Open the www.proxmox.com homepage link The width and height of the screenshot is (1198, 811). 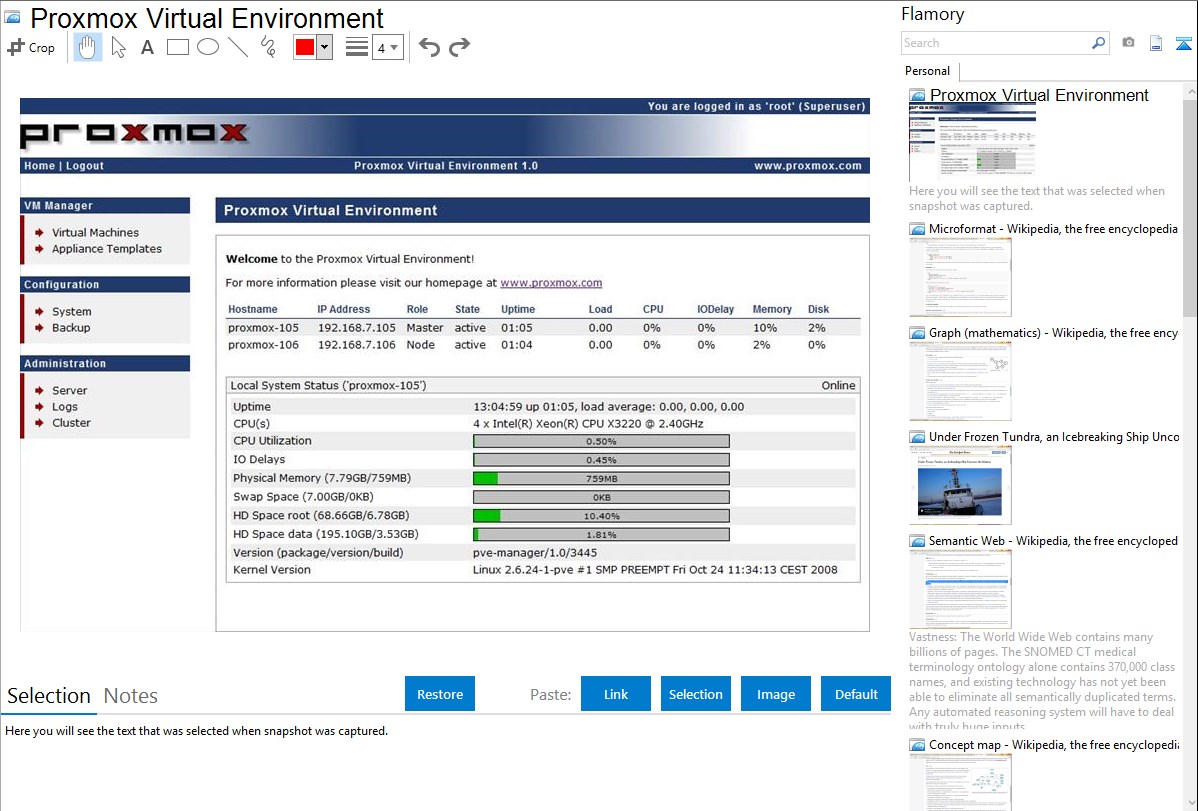coord(551,283)
